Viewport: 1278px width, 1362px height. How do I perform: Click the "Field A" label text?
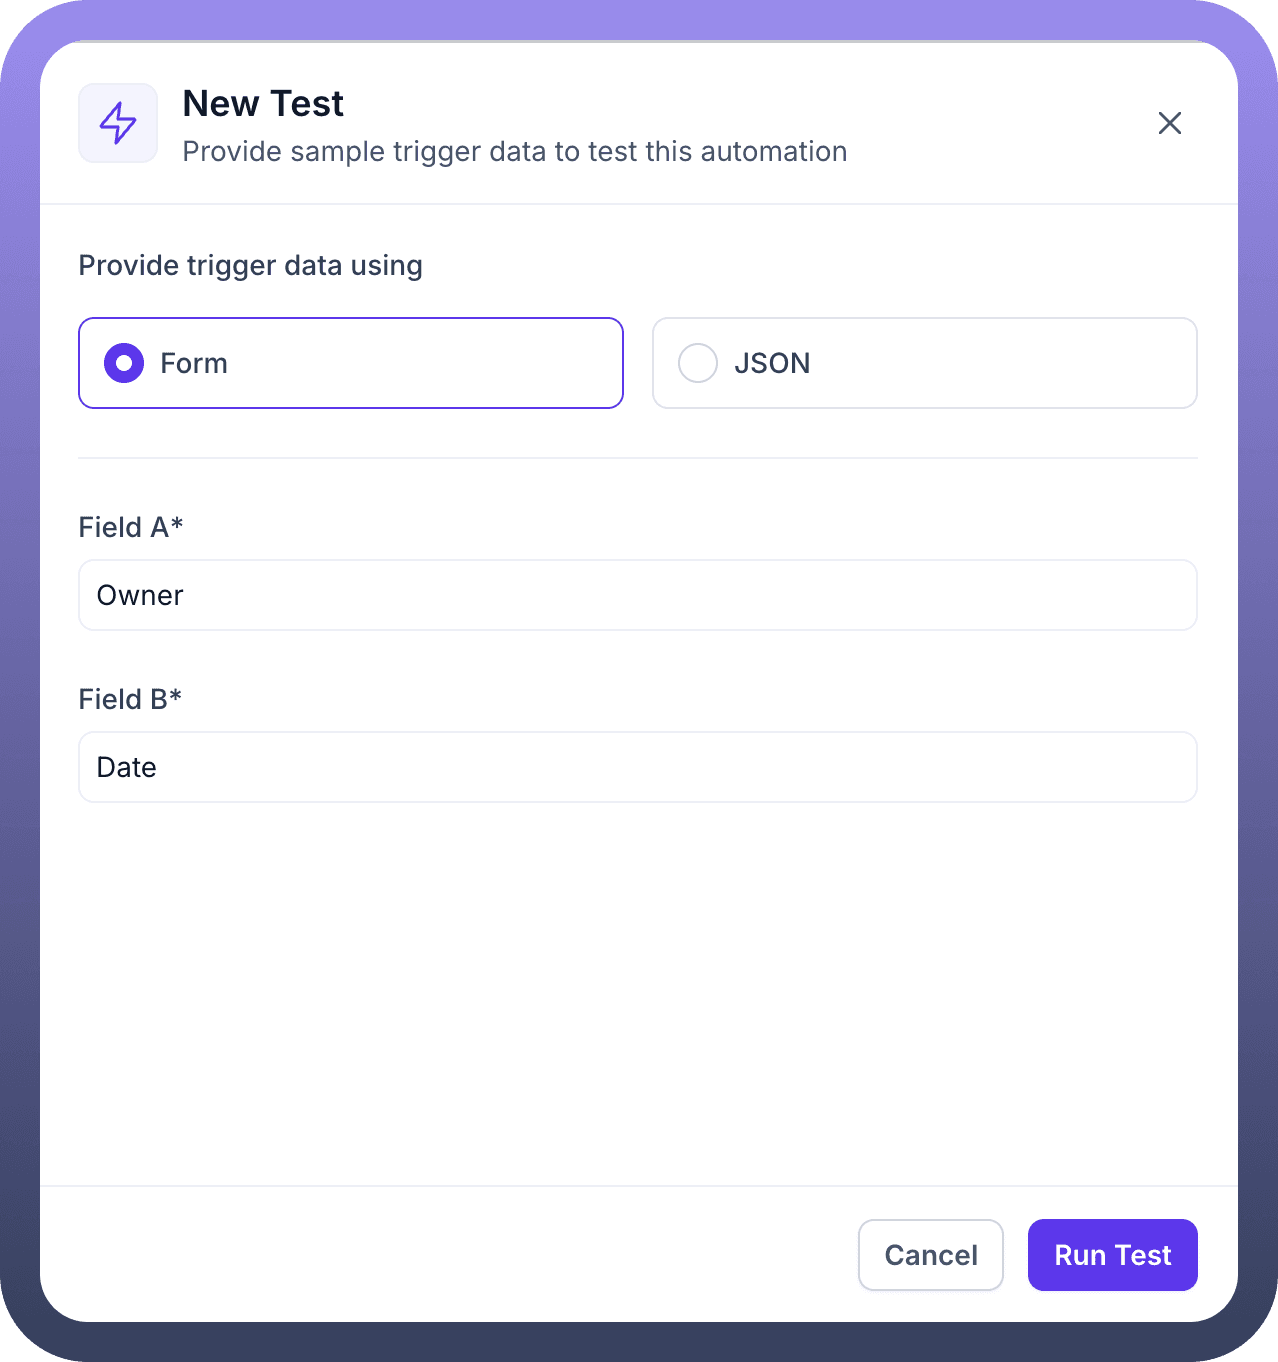point(123,528)
